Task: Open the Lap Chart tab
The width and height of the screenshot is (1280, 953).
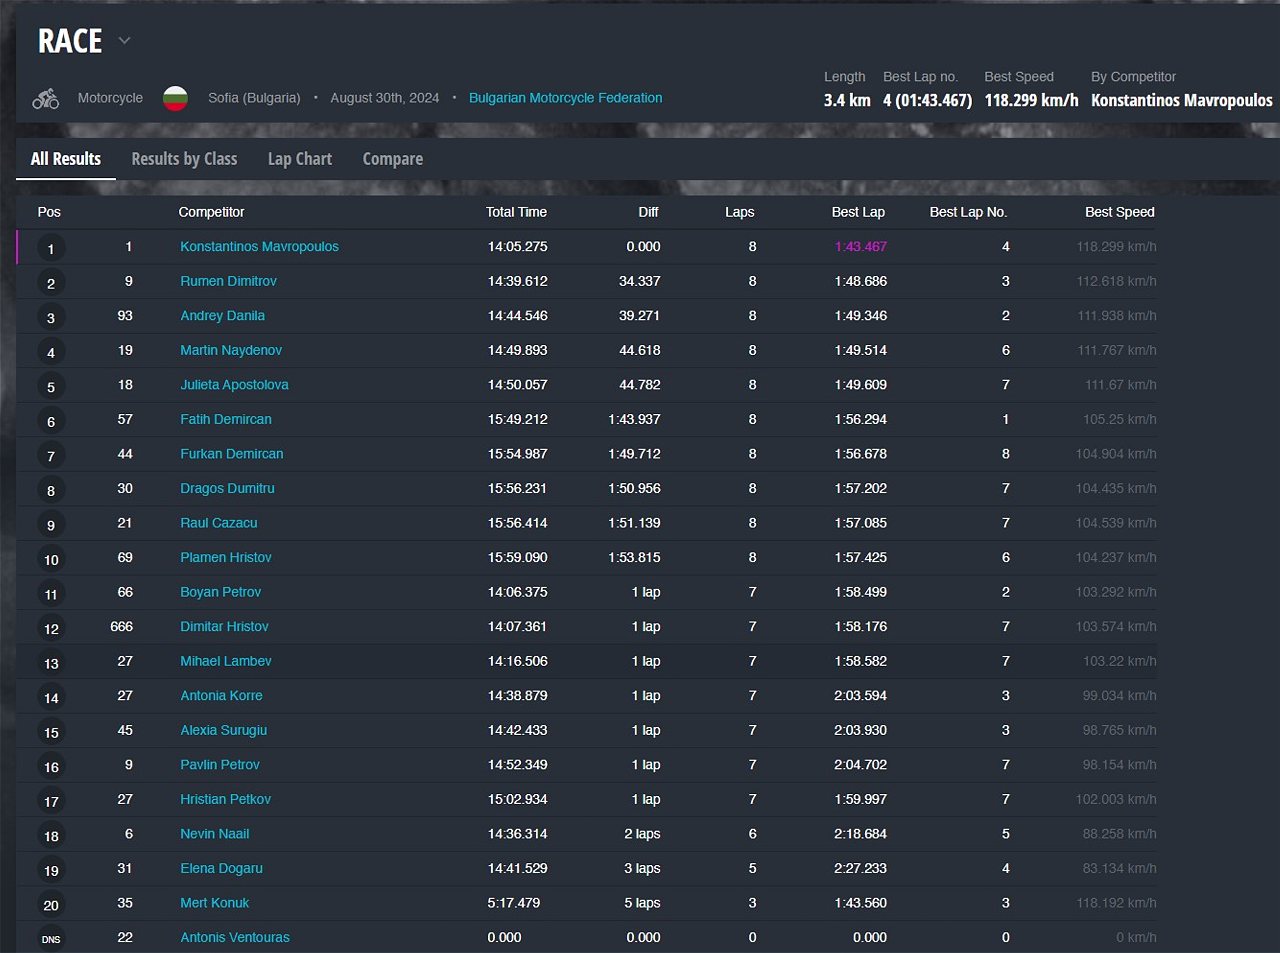Action: pos(299,159)
